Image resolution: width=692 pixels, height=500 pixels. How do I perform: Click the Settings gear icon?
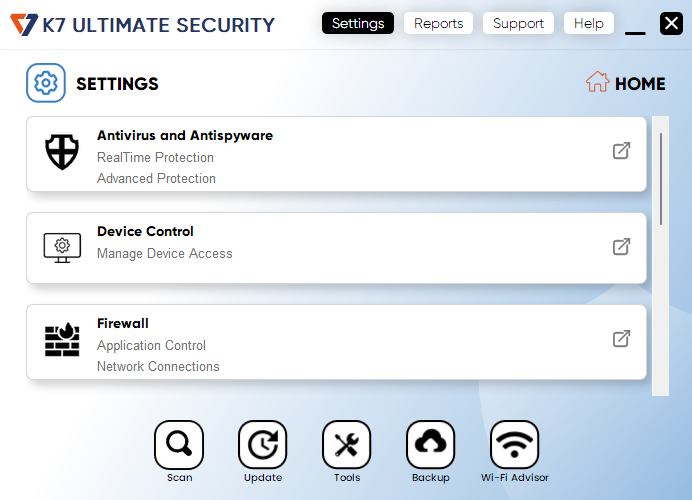pyautogui.click(x=46, y=83)
